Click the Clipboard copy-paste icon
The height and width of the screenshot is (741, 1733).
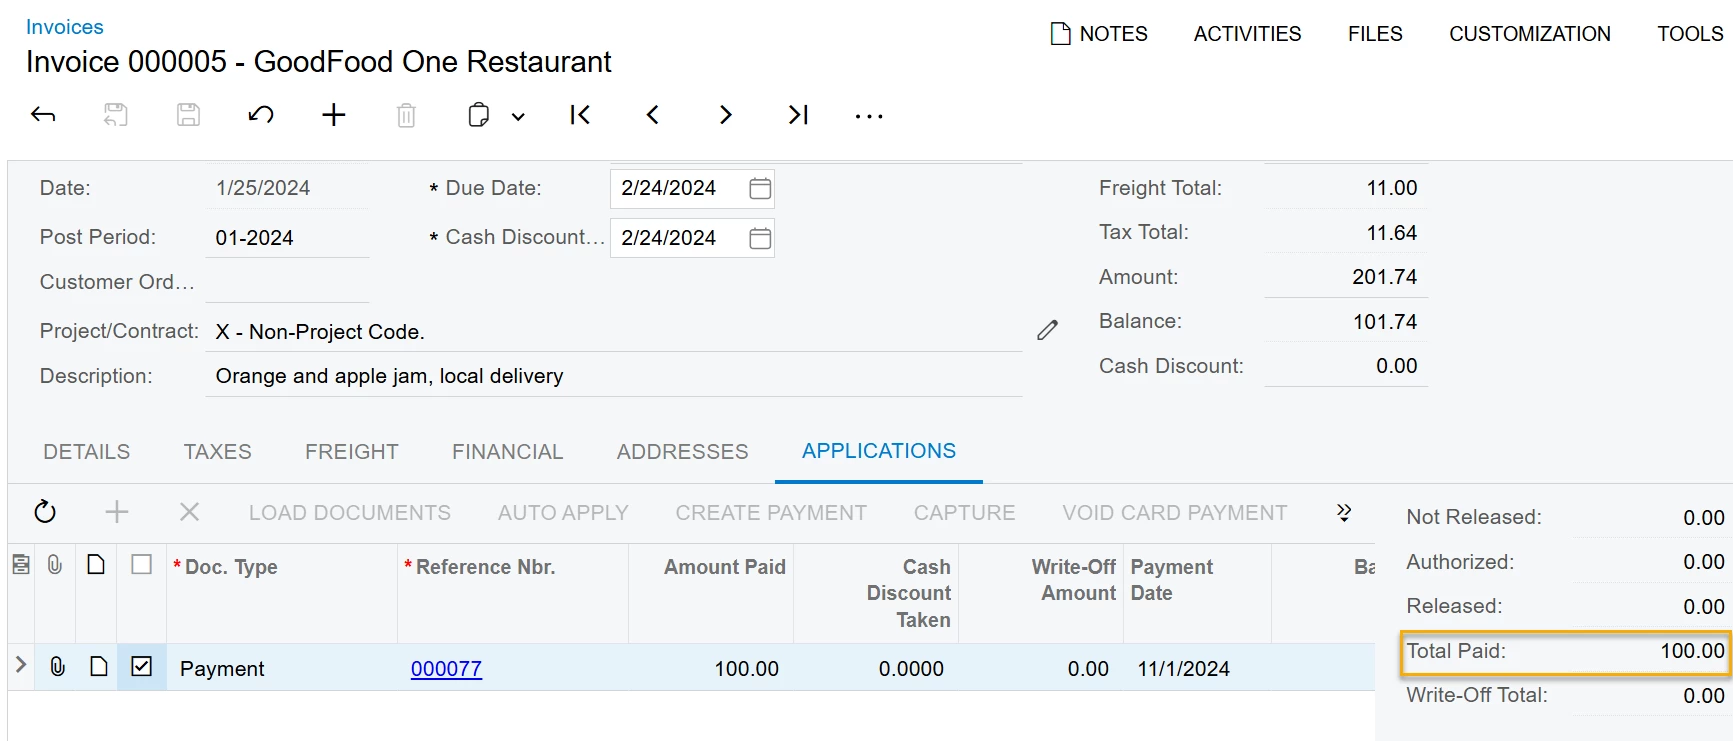tap(479, 115)
